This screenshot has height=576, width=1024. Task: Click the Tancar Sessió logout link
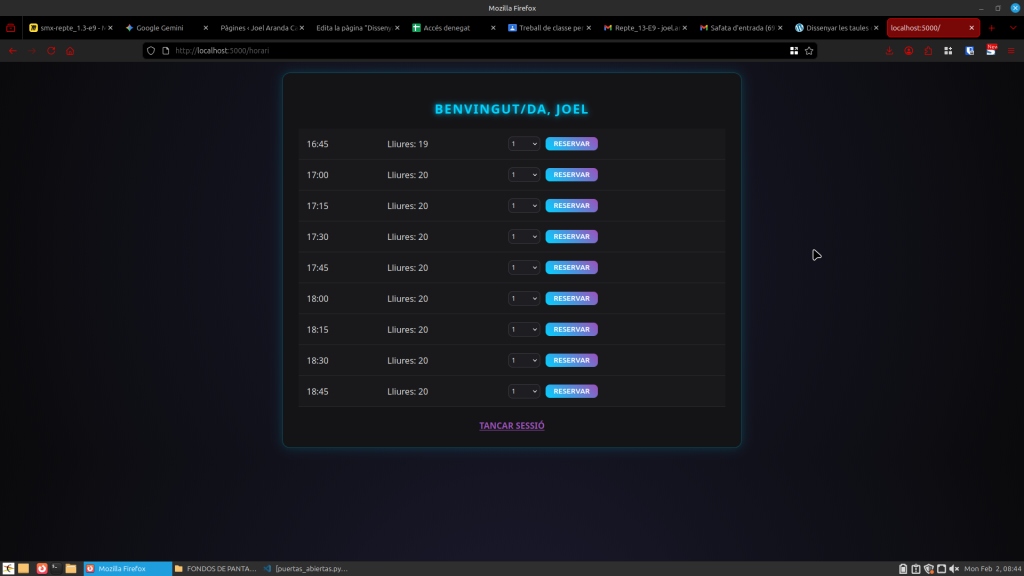pyautogui.click(x=512, y=426)
